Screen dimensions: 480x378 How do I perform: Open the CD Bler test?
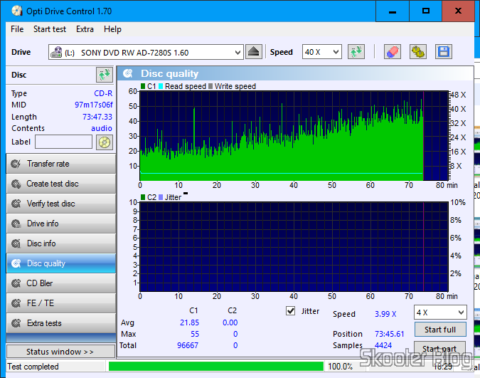coord(61,283)
